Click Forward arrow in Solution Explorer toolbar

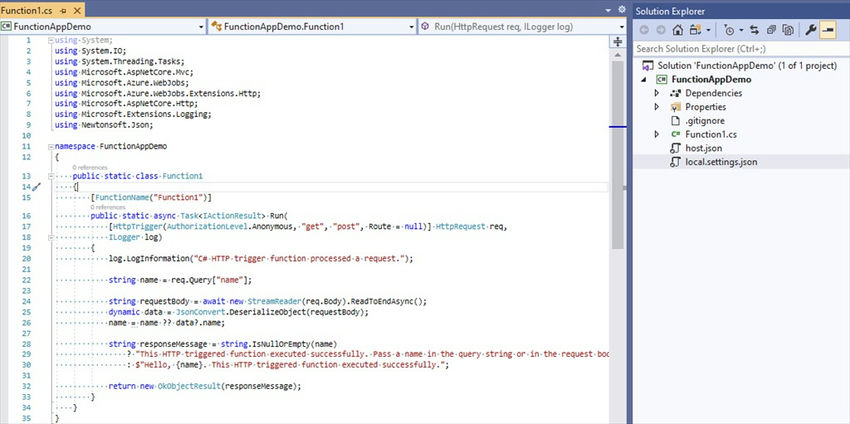(660, 30)
